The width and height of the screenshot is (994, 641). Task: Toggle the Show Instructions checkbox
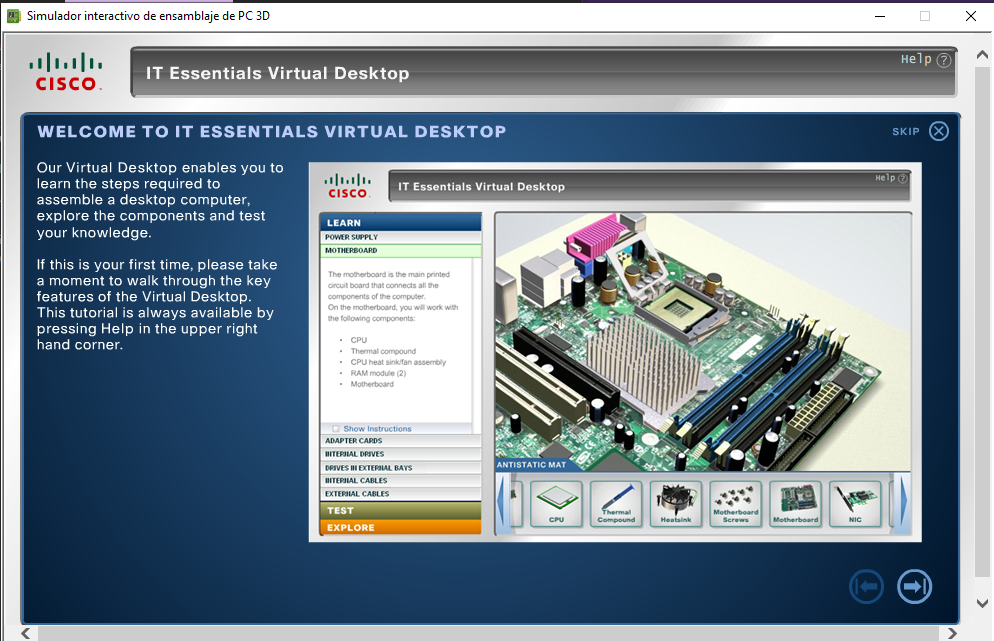[336, 429]
